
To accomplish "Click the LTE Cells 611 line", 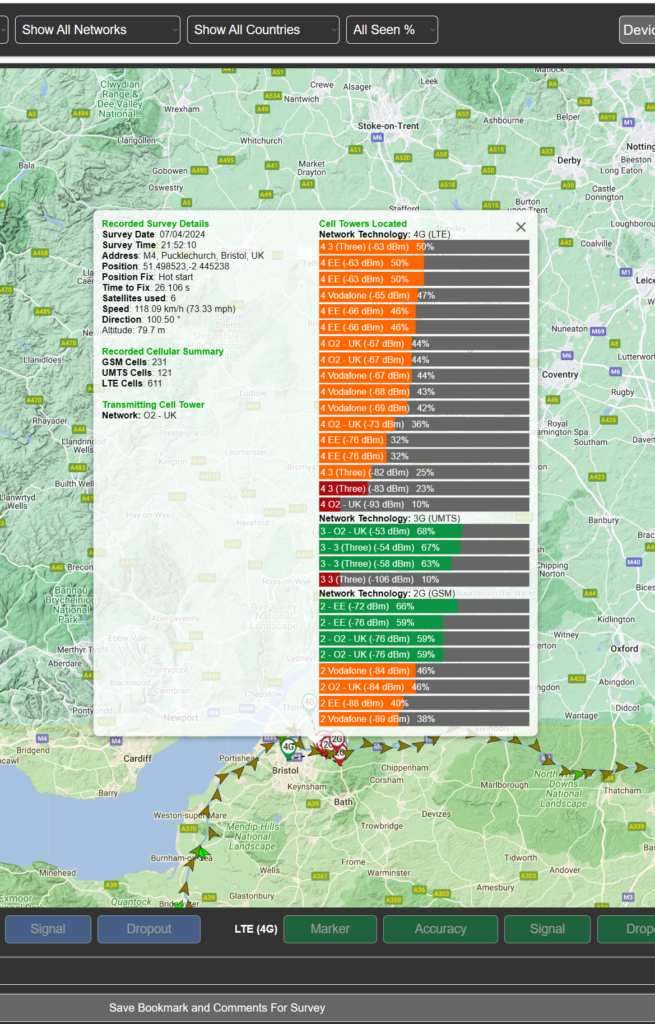I will tap(132, 383).
